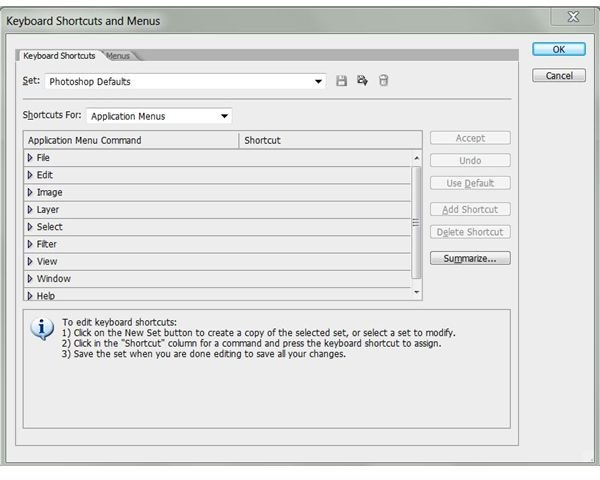The image size is (600, 480).
Task: Click the command list scrollbar thumb
Action: pyautogui.click(x=416, y=222)
